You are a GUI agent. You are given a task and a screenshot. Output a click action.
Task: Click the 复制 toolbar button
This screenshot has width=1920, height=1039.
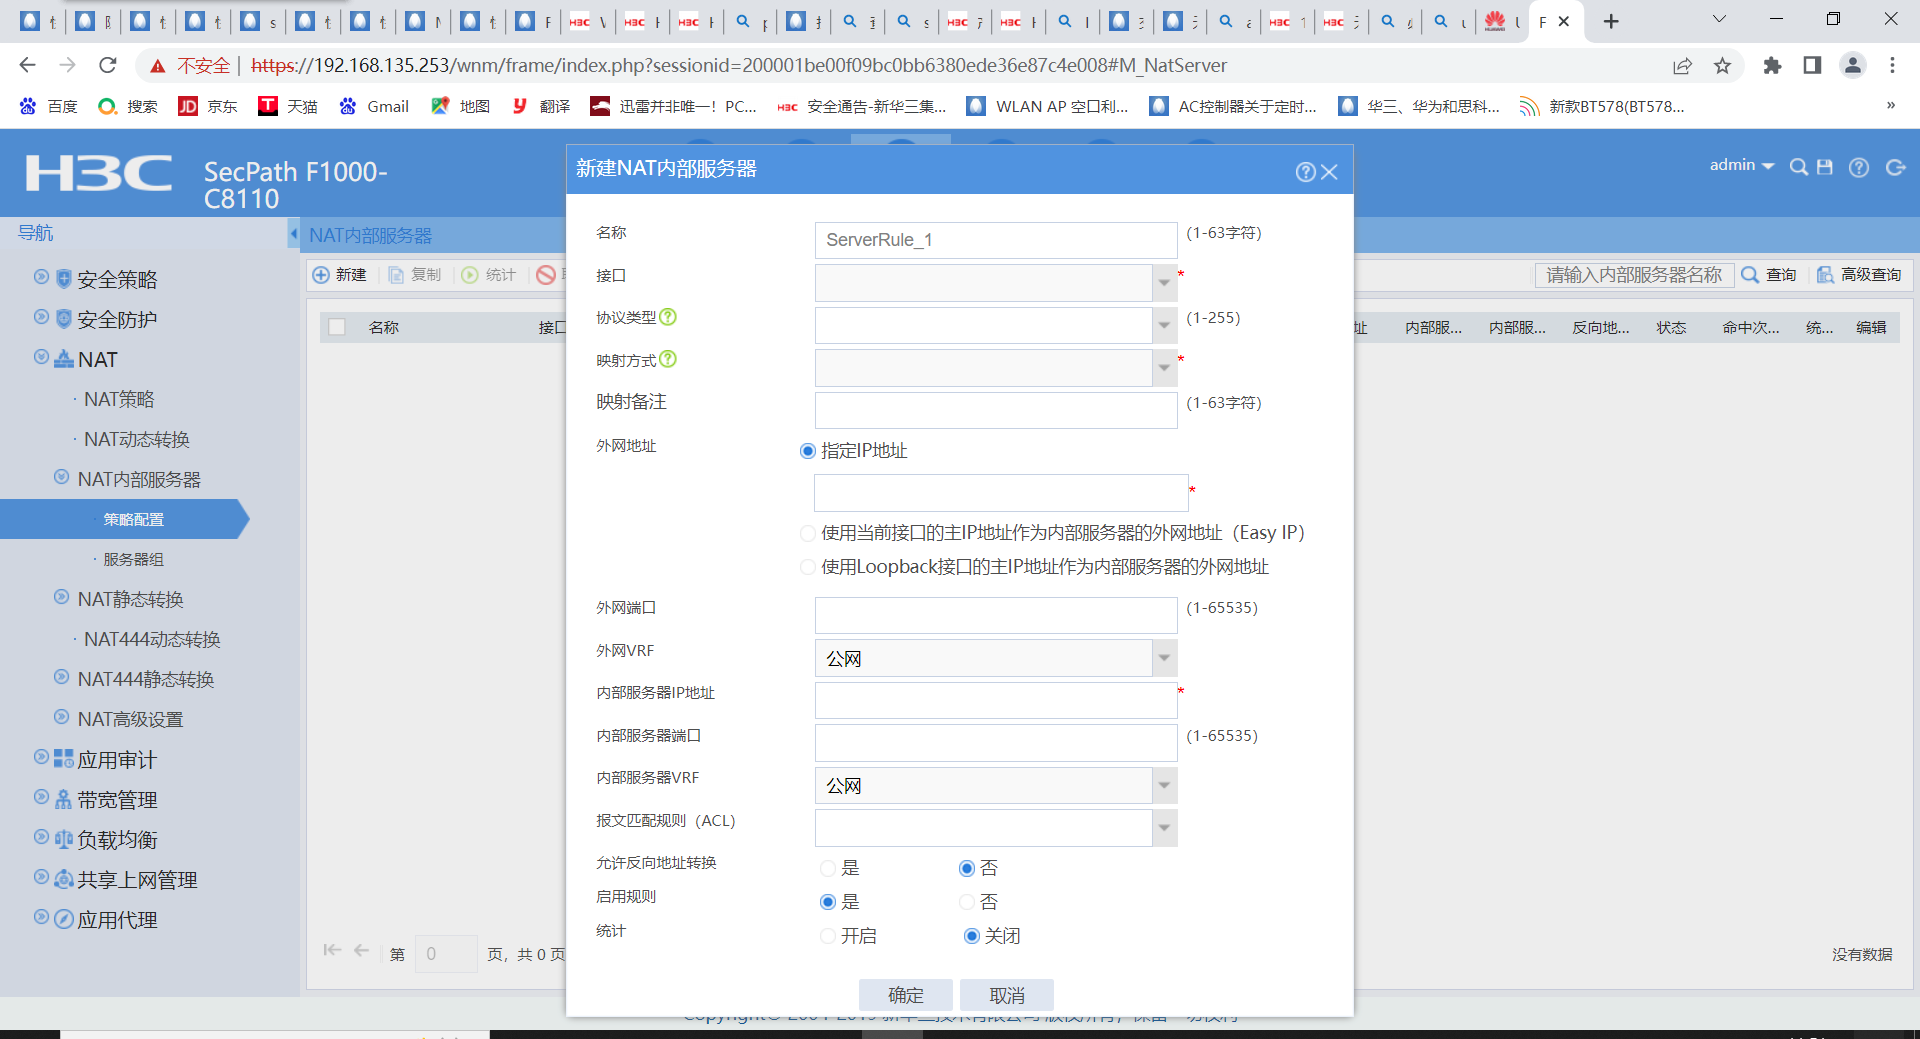point(415,275)
